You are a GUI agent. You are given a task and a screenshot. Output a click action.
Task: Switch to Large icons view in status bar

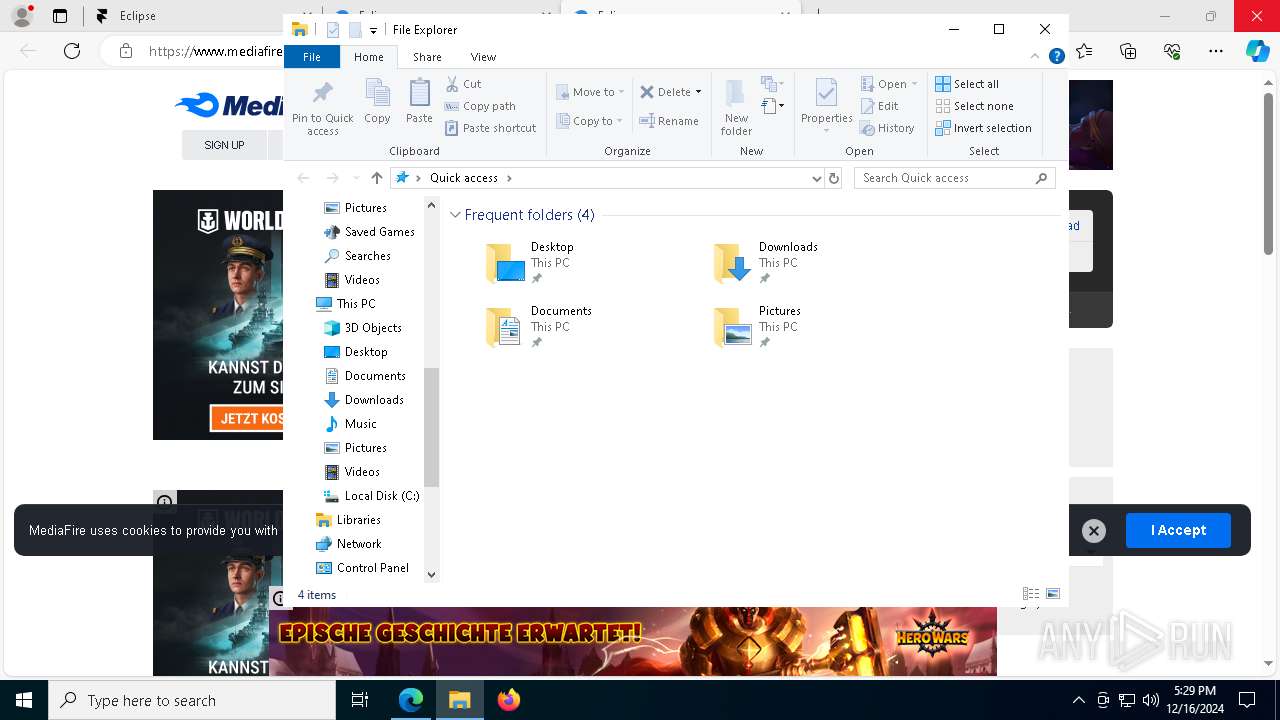[x=1052, y=594]
